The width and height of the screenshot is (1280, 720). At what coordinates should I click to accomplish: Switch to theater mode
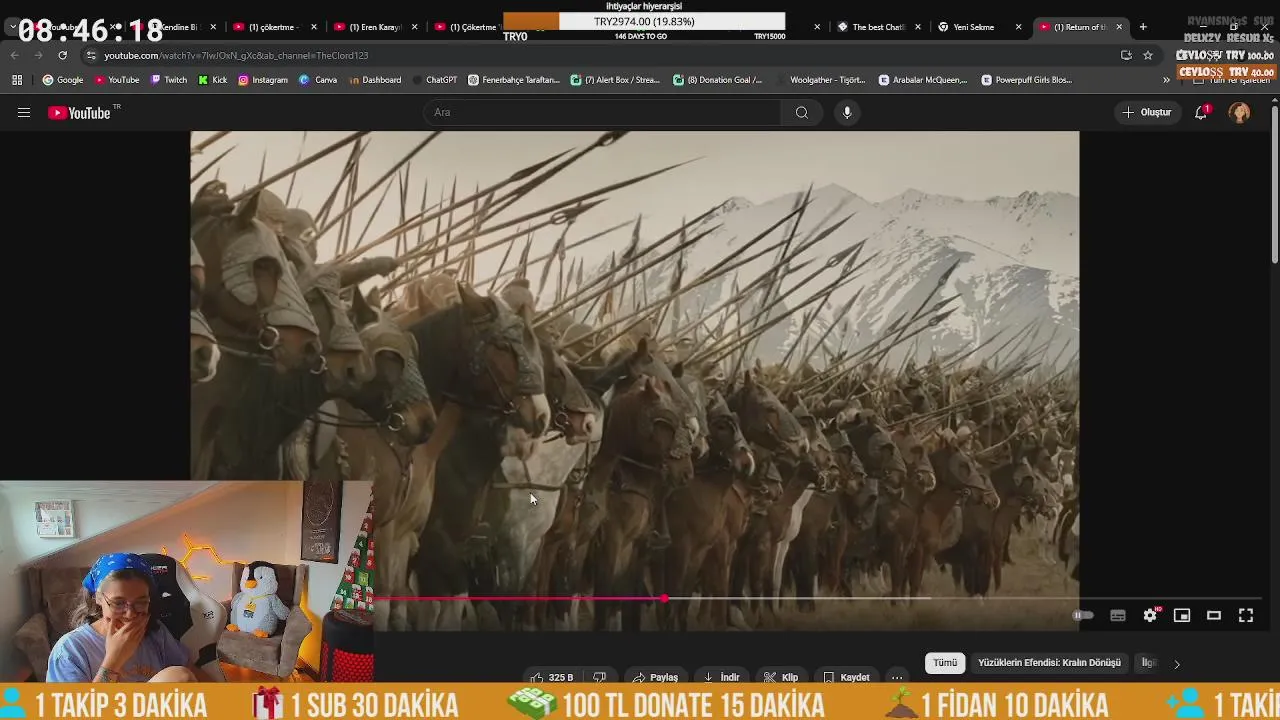1214,616
